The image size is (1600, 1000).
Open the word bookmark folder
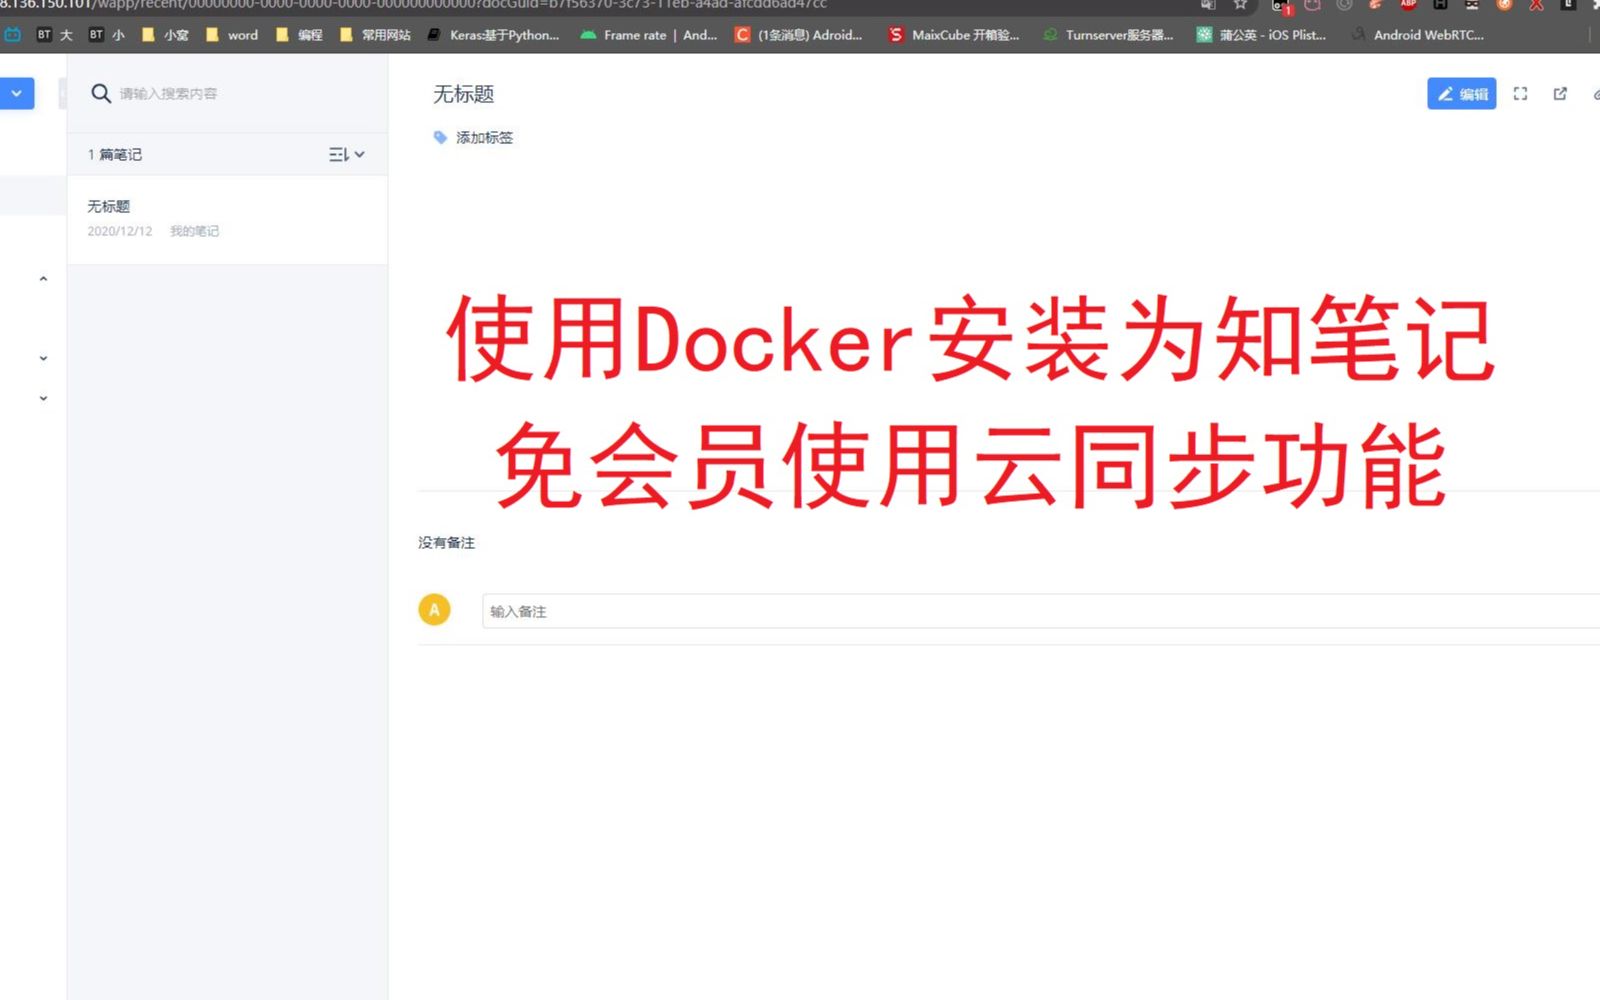pos(231,35)
